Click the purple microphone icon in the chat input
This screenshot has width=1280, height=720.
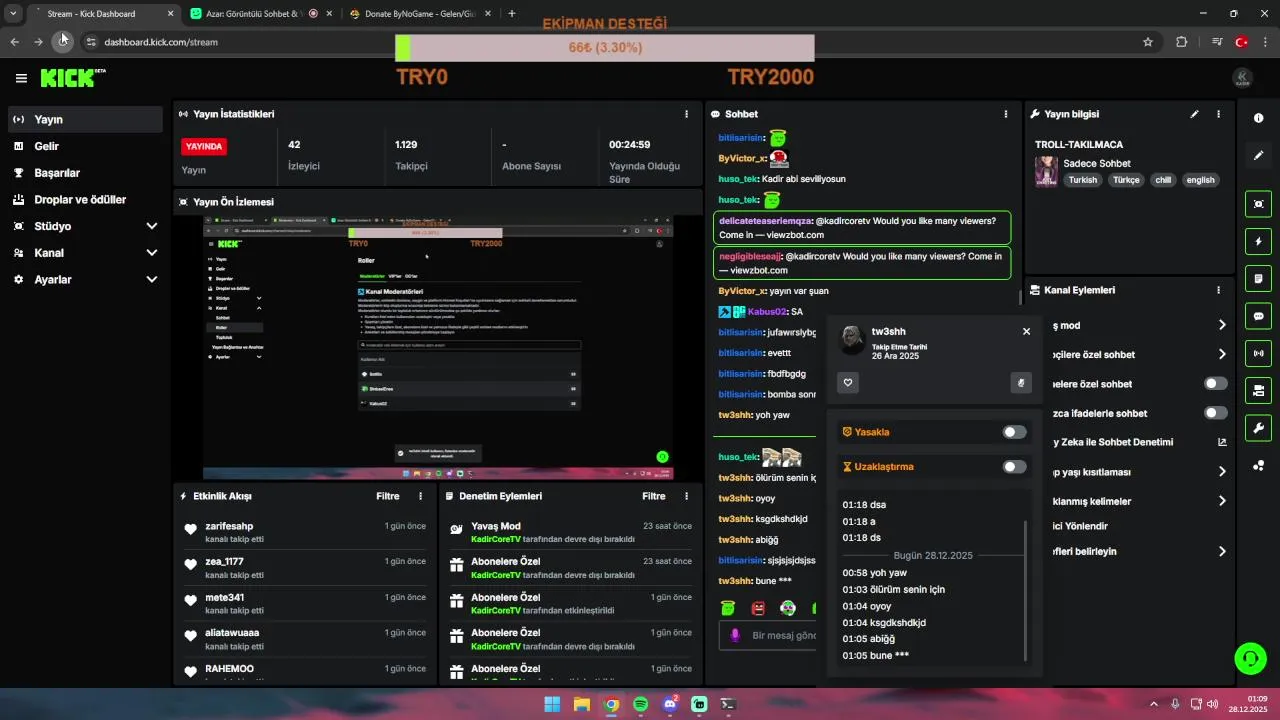735,635
